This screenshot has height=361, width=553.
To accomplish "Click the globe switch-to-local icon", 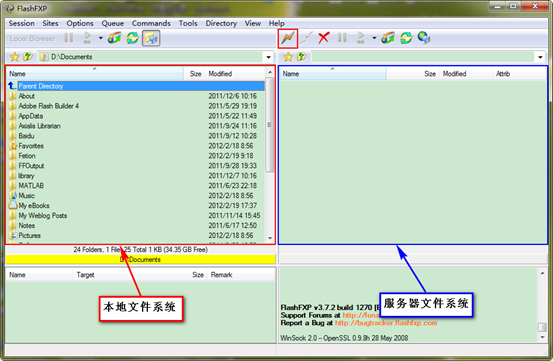I will point(424,38).
